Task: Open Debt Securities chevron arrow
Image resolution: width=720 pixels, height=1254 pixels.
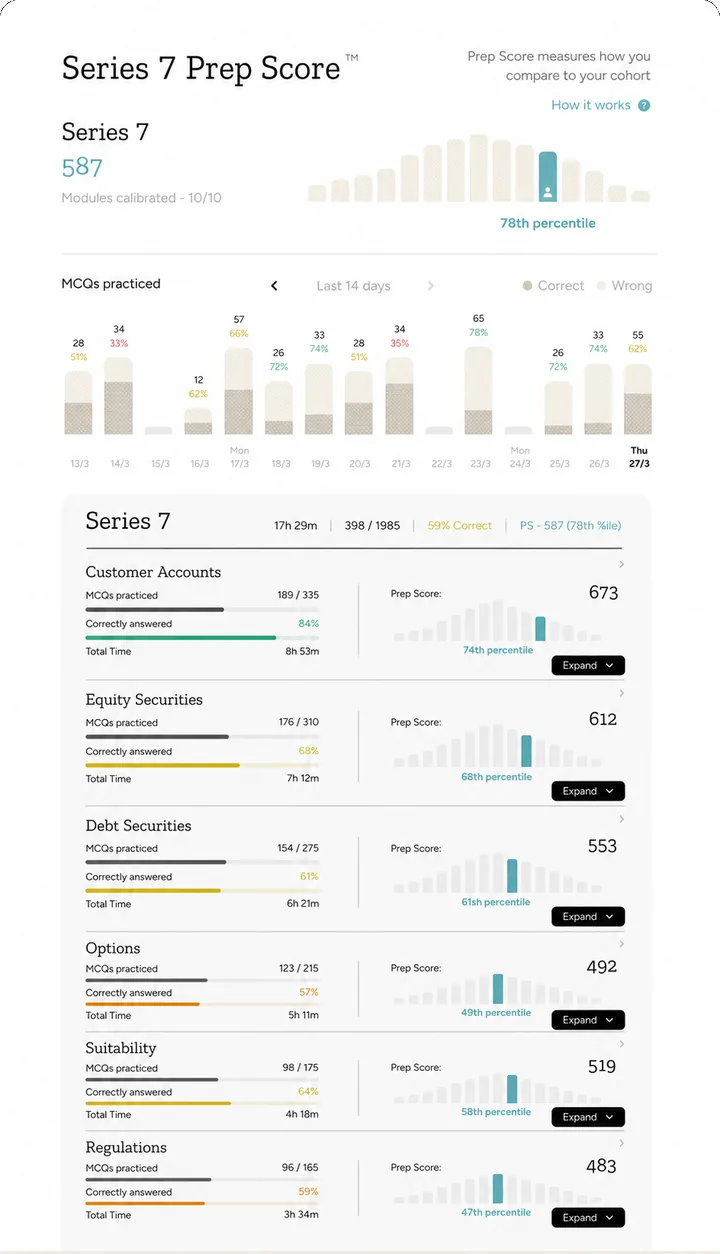Action: tap(622, 819)
